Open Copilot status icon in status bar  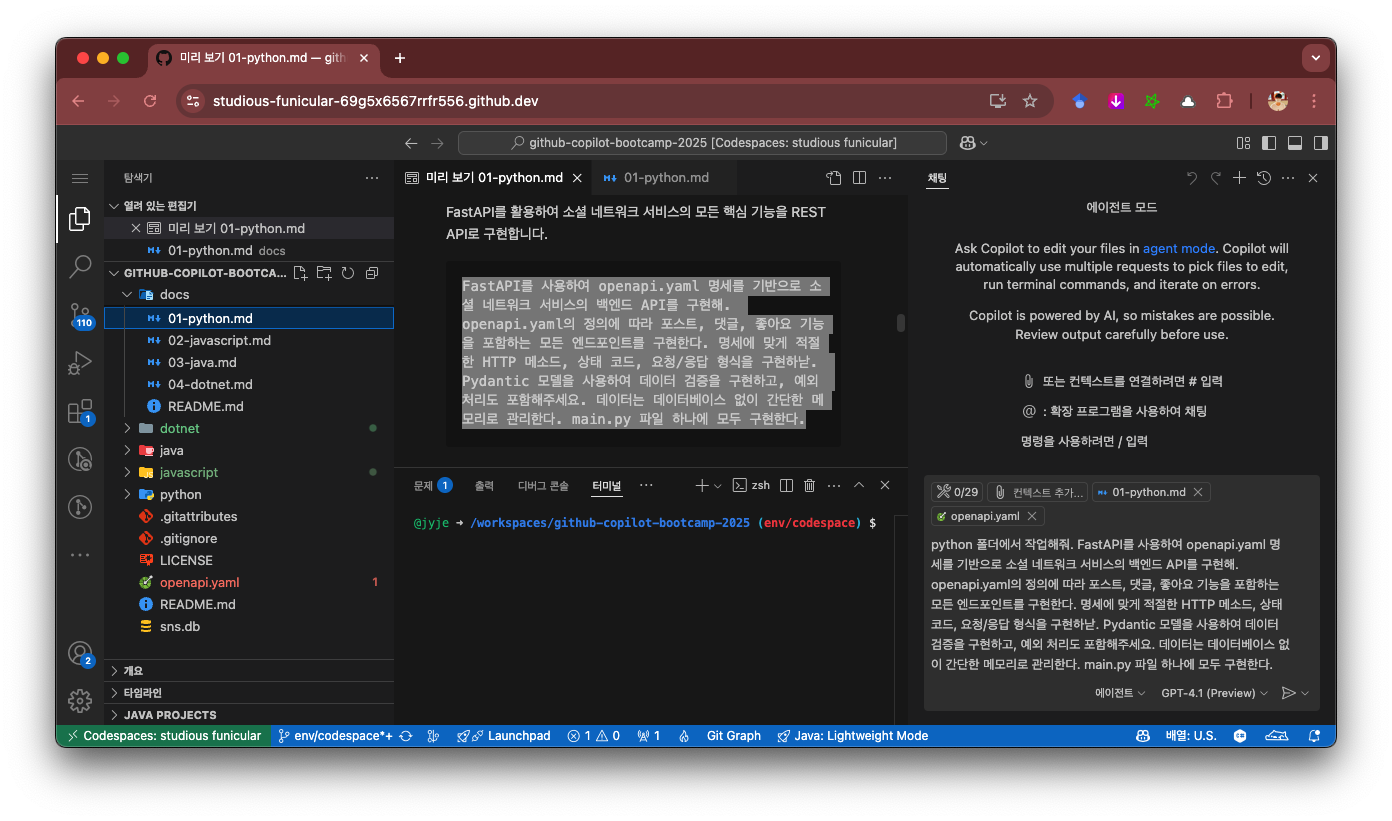click(1142, 736)
